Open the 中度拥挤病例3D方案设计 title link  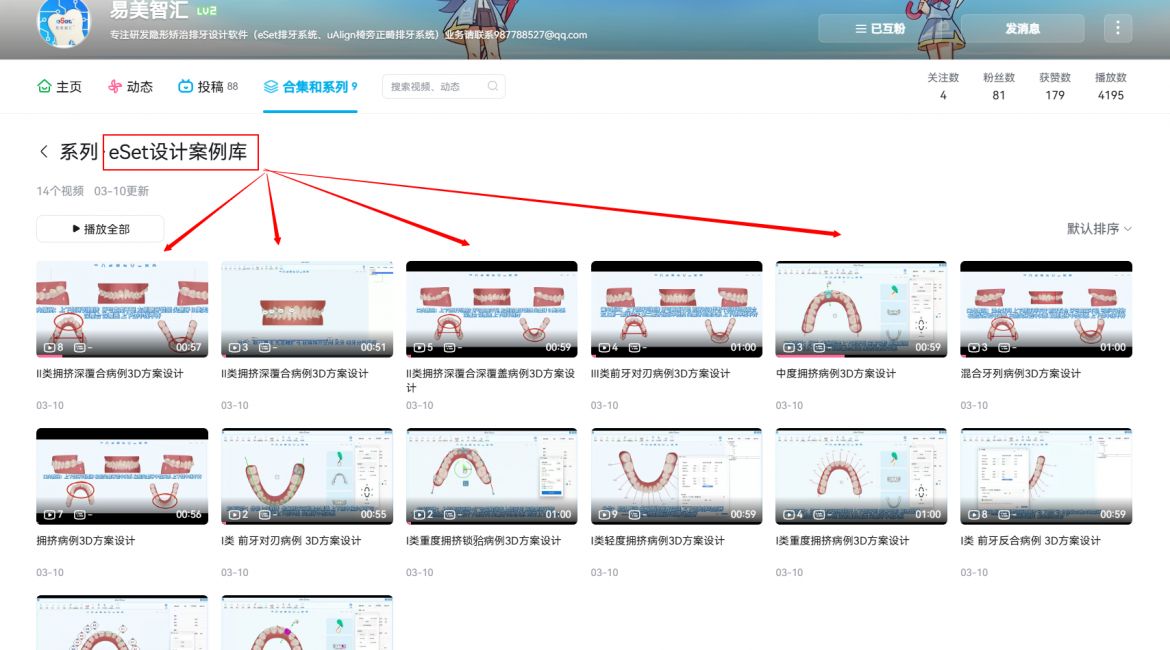tap(836, 374)
